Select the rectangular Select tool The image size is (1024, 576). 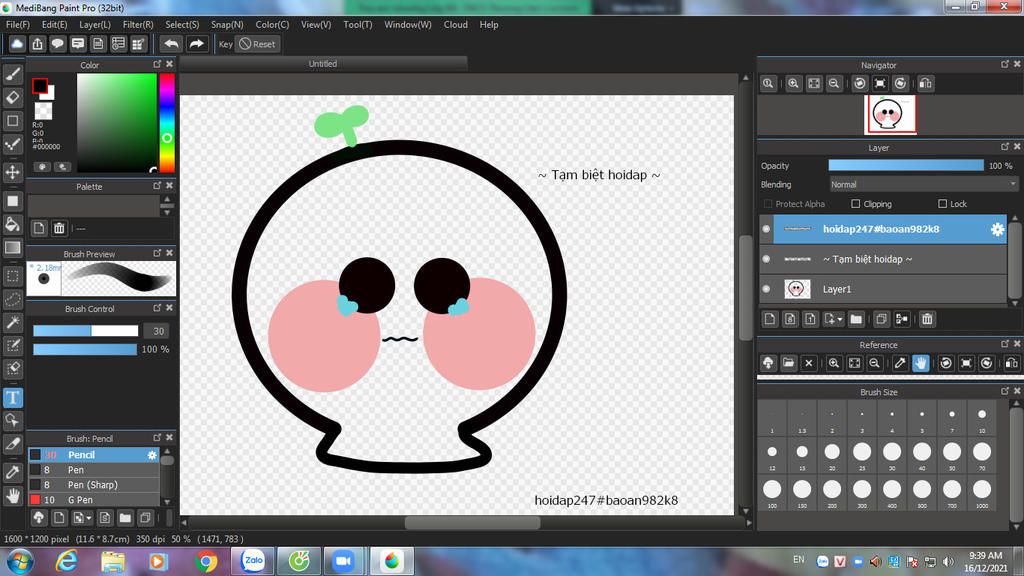(x=12, y=276)
